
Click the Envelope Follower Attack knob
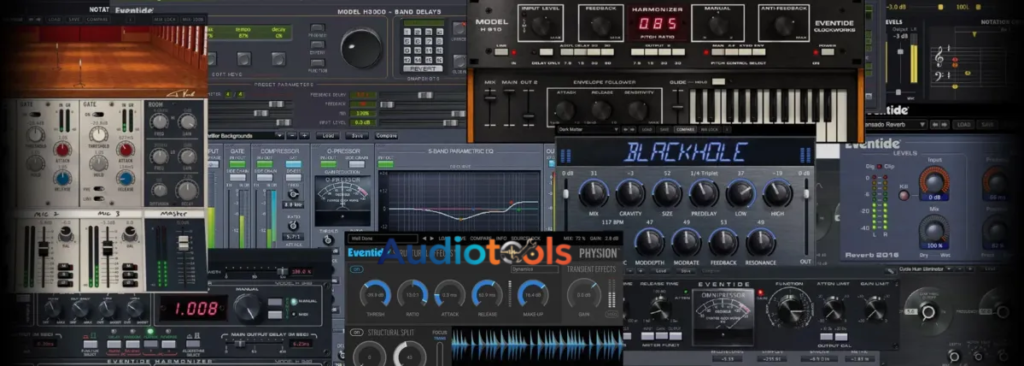click(x=565, y=110)
